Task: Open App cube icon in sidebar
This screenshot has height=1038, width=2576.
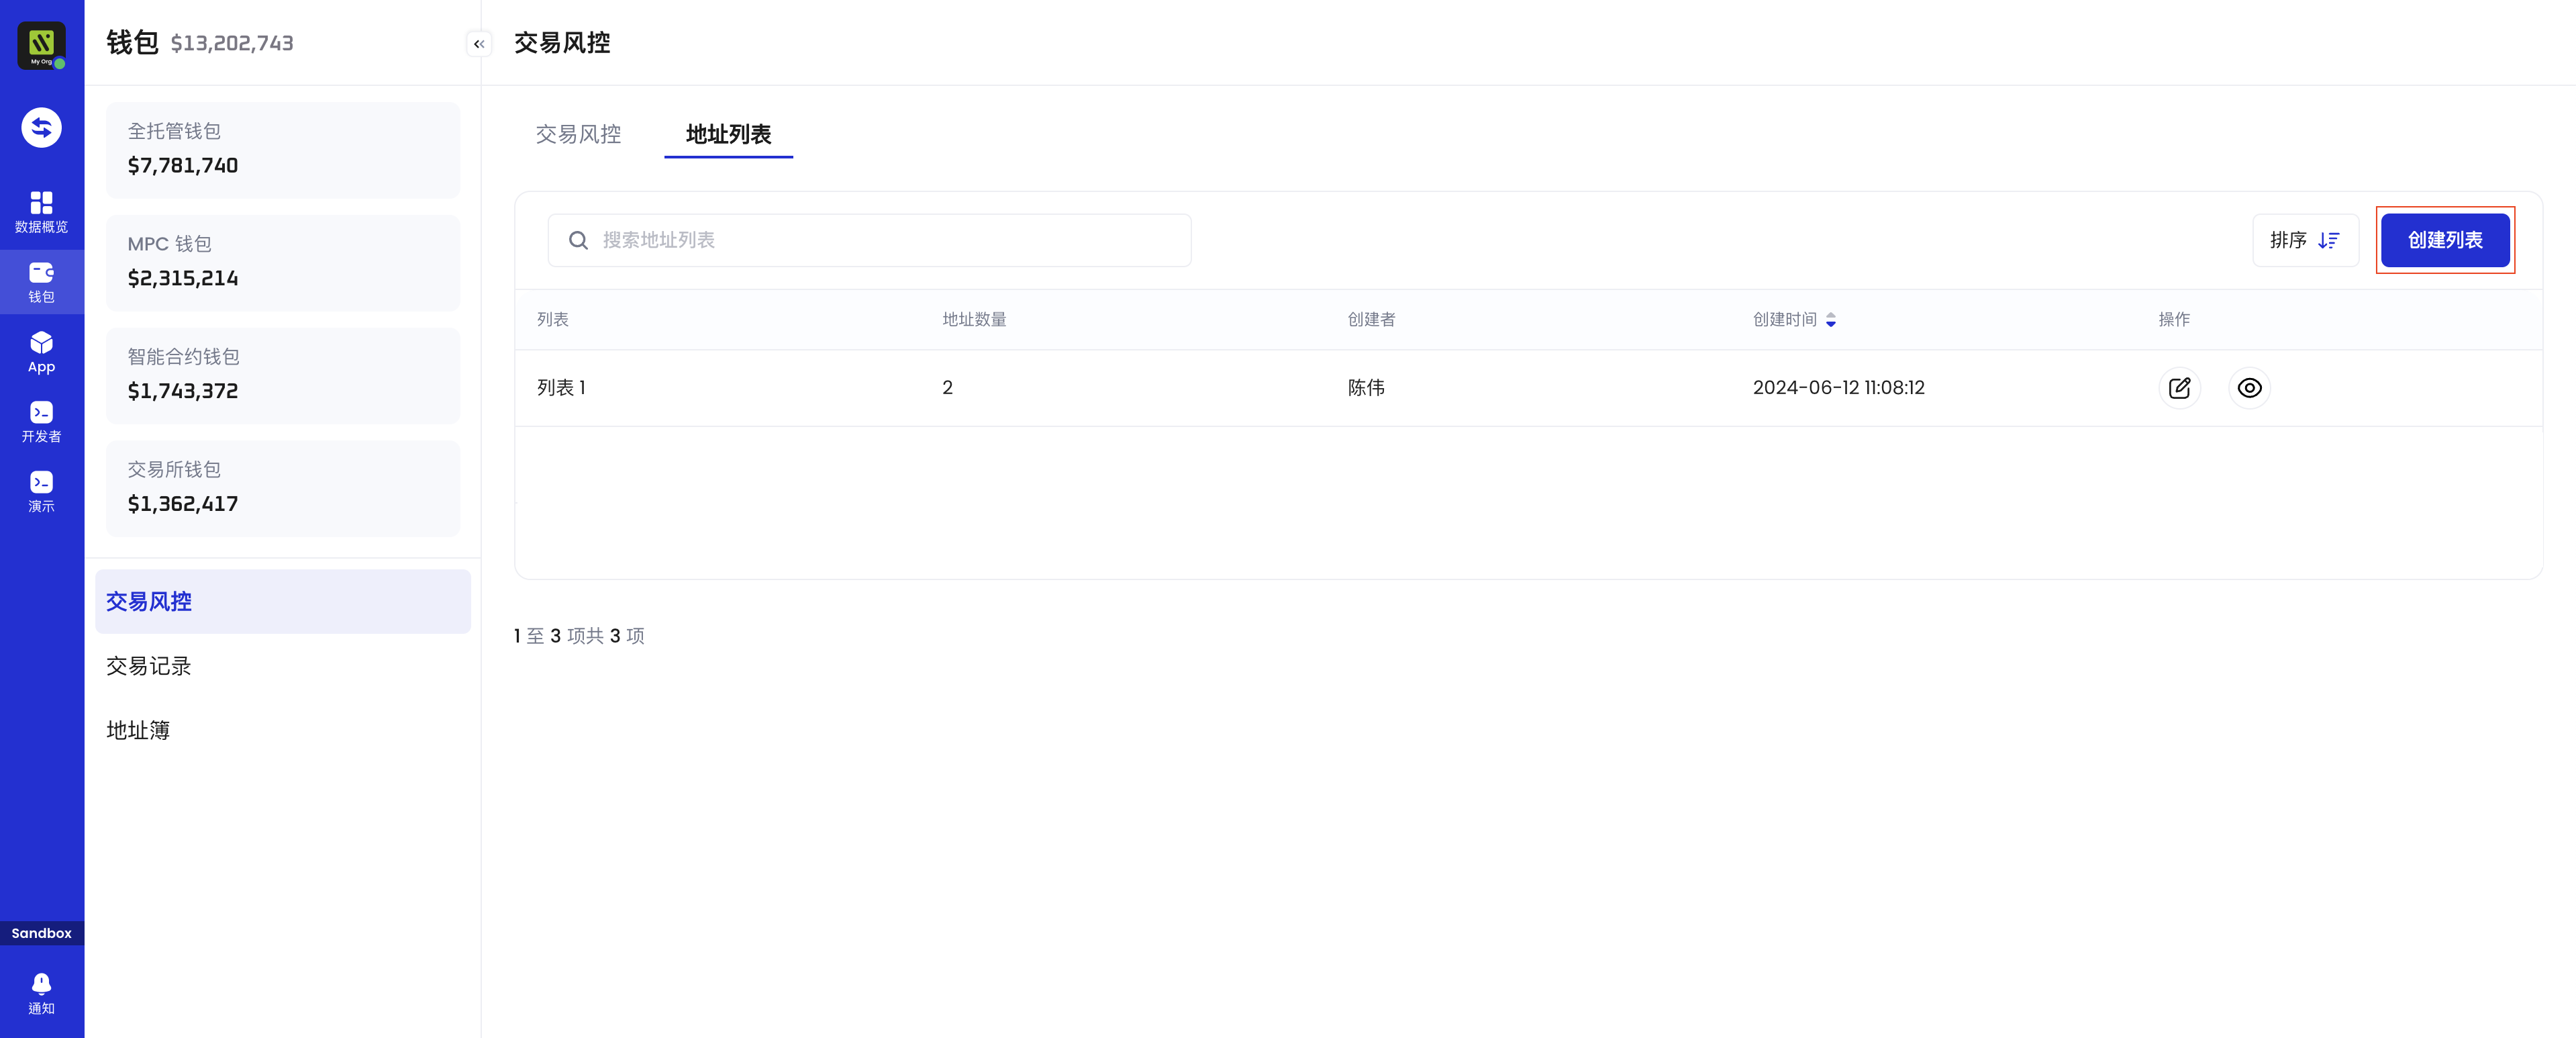Action: [41, 352]
